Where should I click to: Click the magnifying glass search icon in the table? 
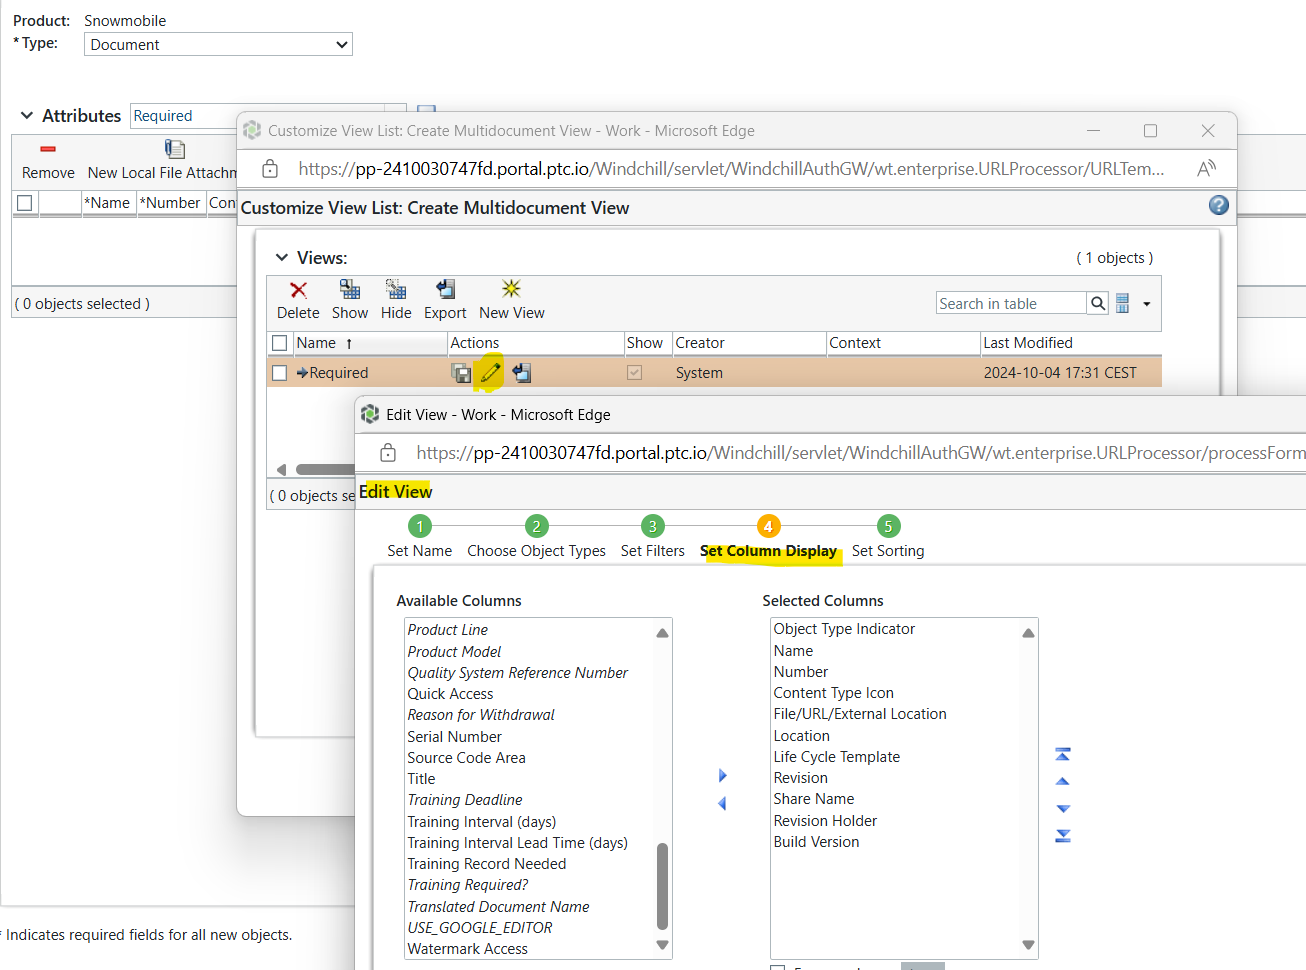pyautogui.click(x=1097, y=302)
